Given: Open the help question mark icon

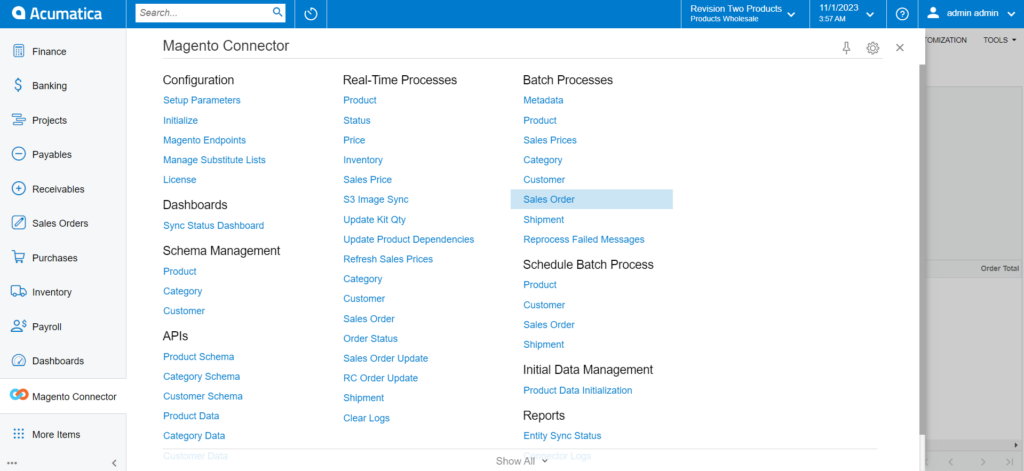Looking at the screenshot, I should coord(903,14).
